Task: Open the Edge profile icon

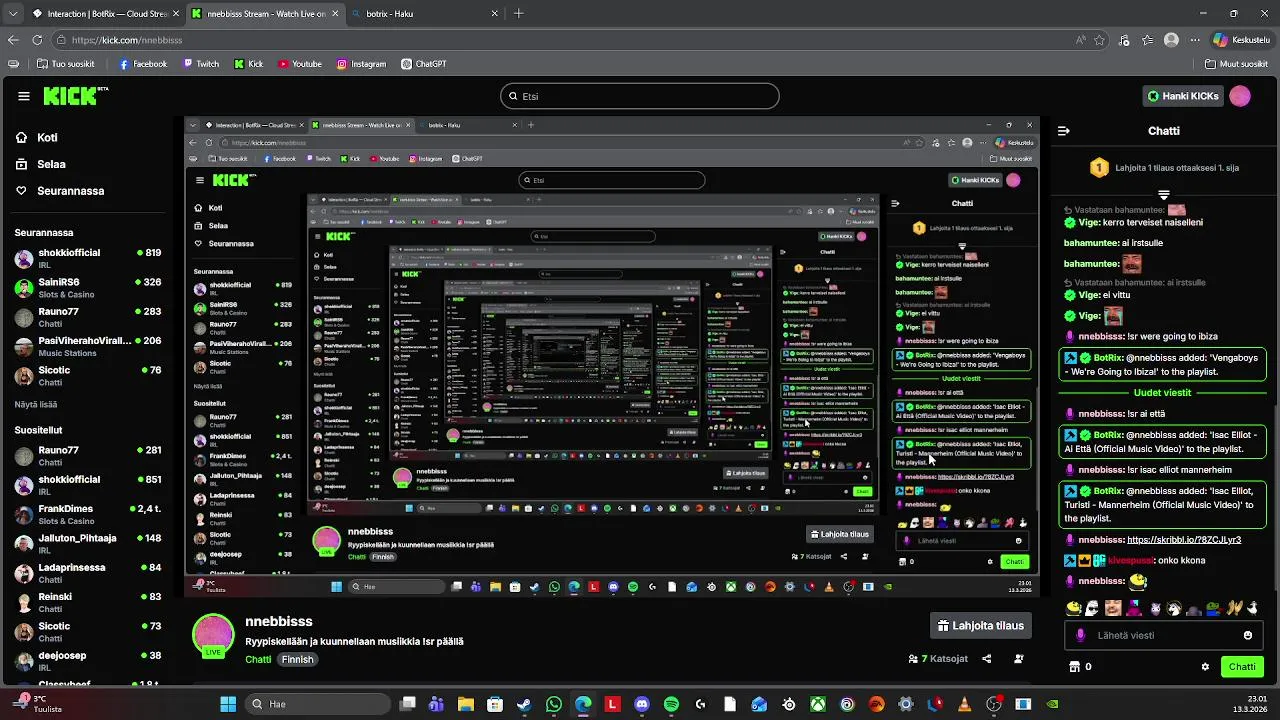Action: 1171,40
